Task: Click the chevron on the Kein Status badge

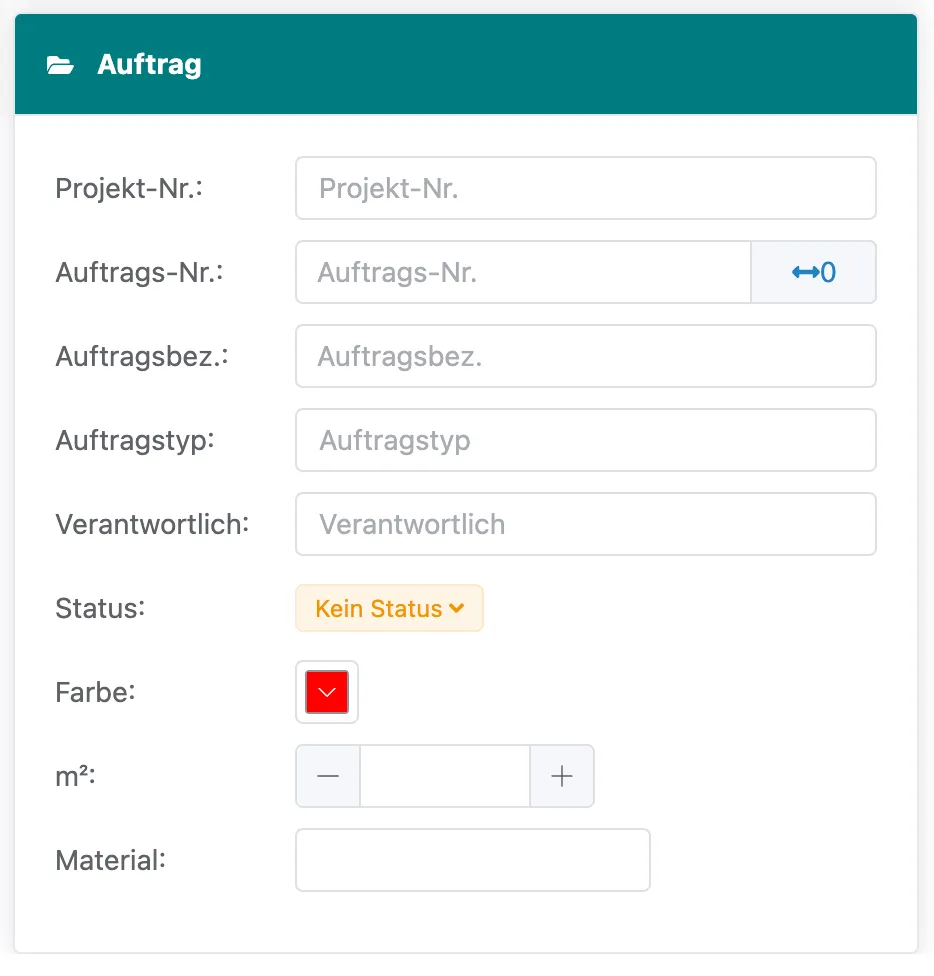Action: click(x=458, y=608)
